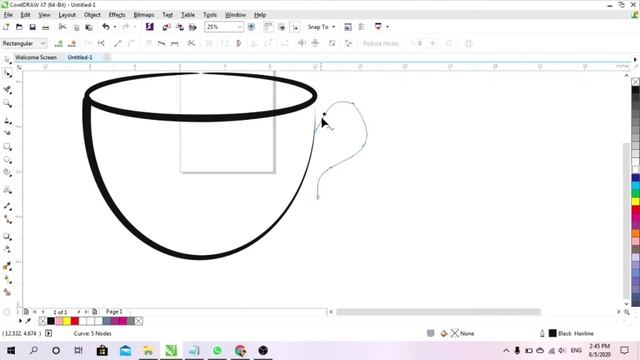Toggle the Cusp Node type
Screen dimensions: 640x360
point(148,43)
